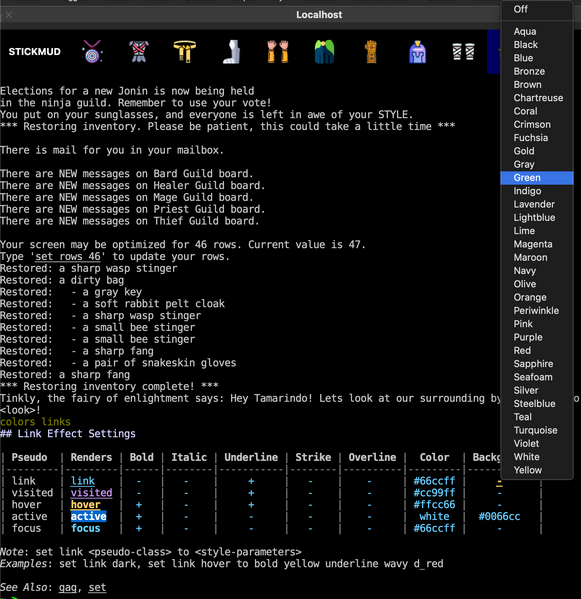The height and width of the screenshot is (599, 581).
Task: Open the 'gag' See Also link
Action: pyautogui.click(x=68, y=588)
